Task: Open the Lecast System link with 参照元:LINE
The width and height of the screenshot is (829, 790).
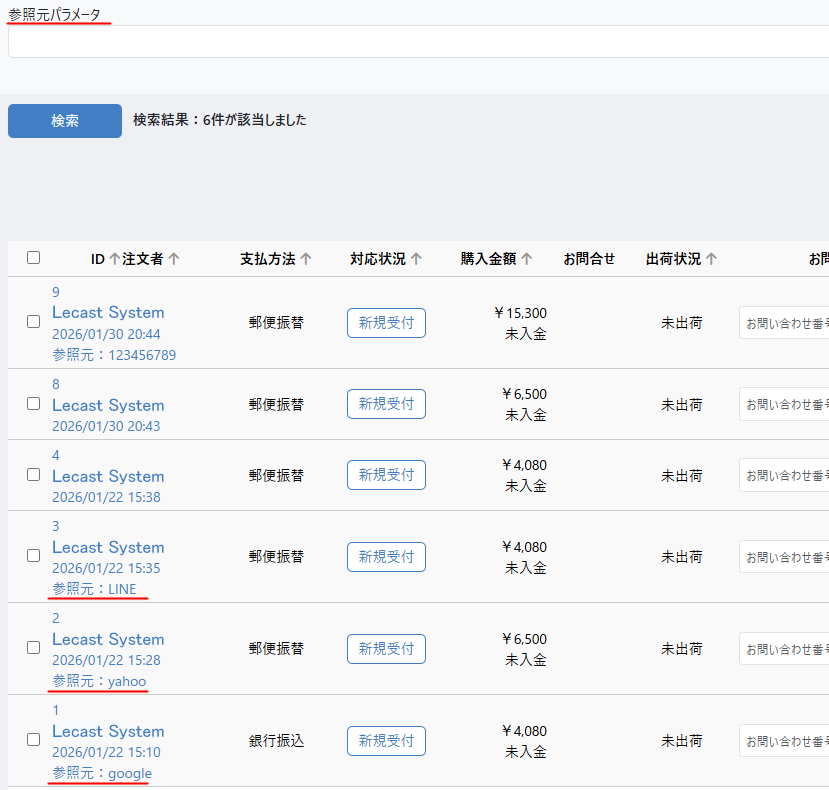Action: 108,548
